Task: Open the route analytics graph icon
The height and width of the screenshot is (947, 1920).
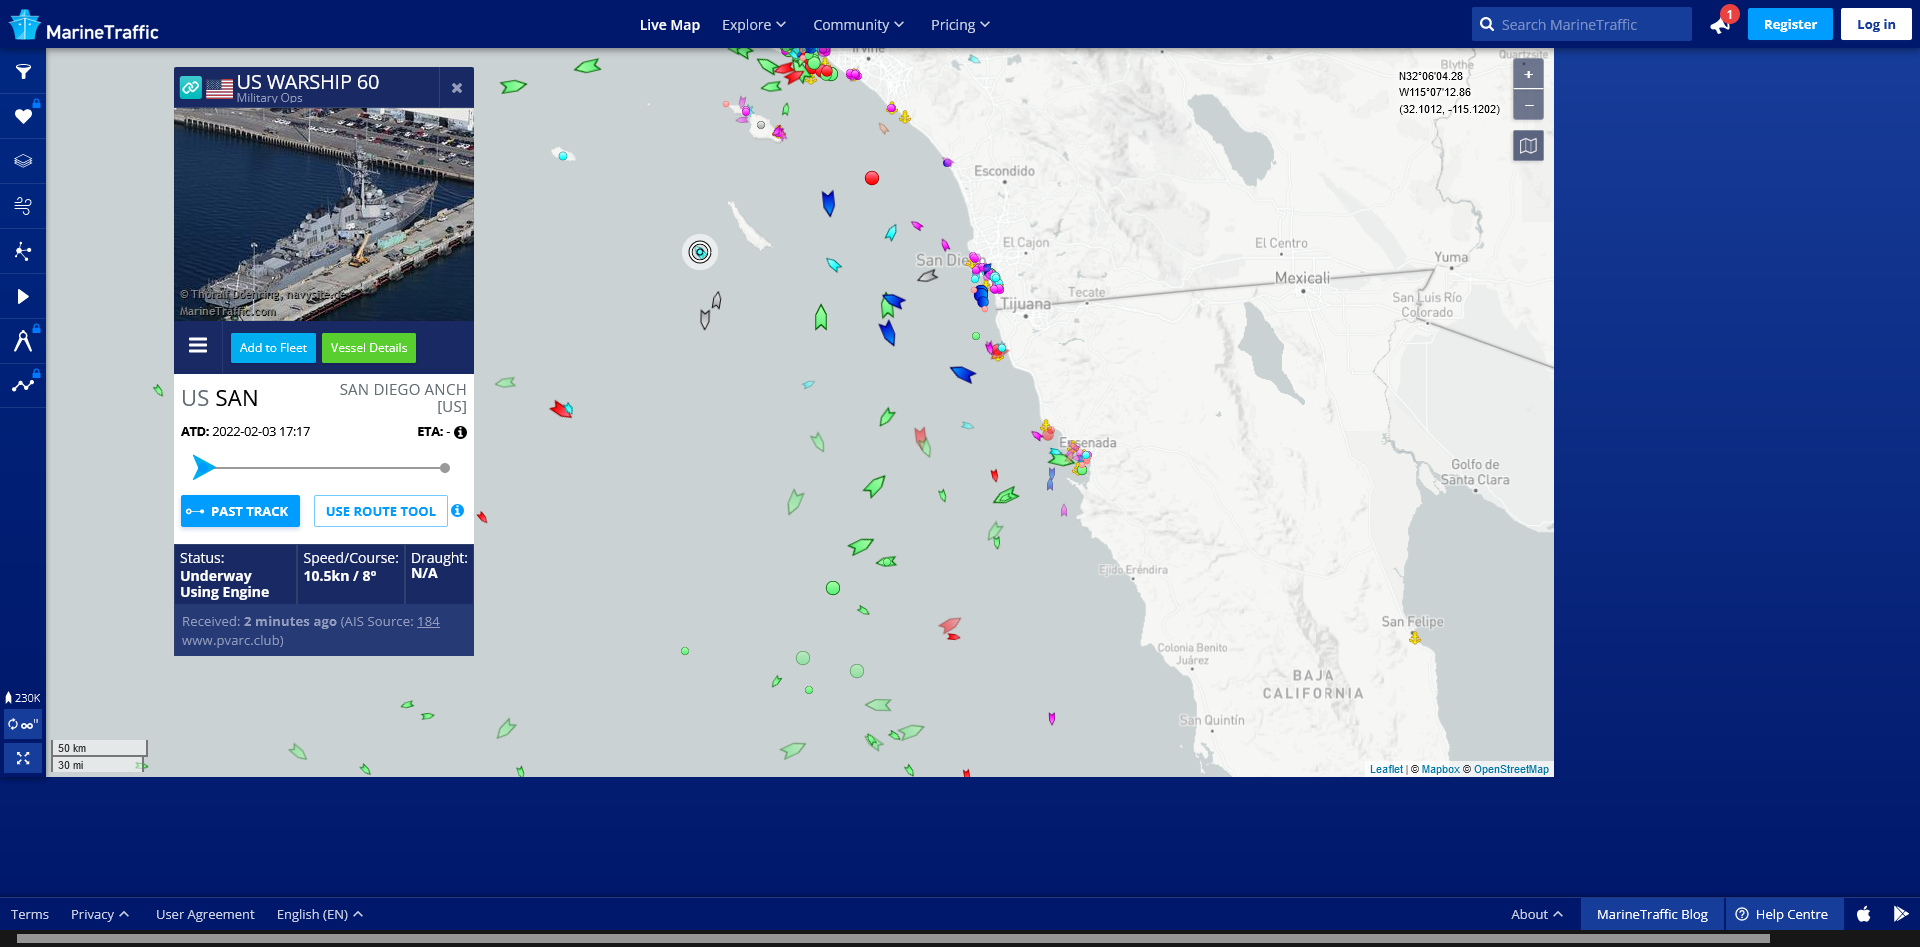Action: tap(23, 385)
